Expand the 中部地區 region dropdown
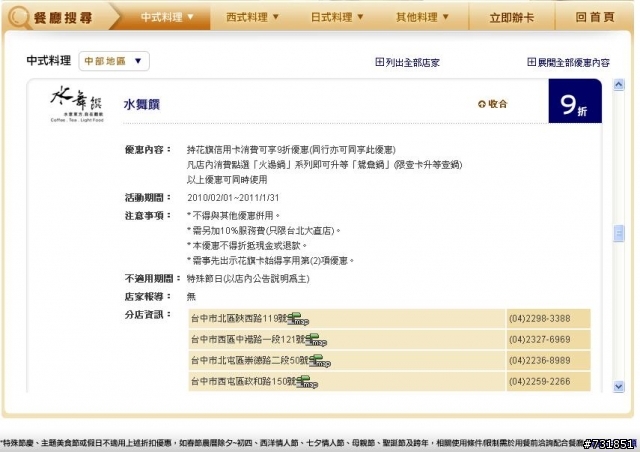The height and width of the screenshot is (452, 640). [114, 61]
